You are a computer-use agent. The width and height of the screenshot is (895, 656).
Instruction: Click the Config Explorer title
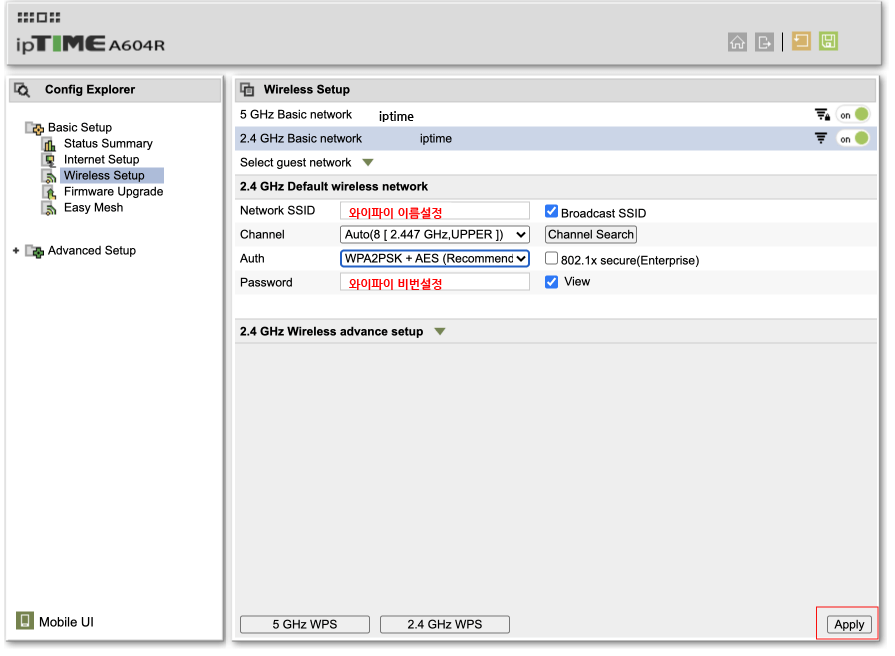pyautogui.click(x=90, y=90)
